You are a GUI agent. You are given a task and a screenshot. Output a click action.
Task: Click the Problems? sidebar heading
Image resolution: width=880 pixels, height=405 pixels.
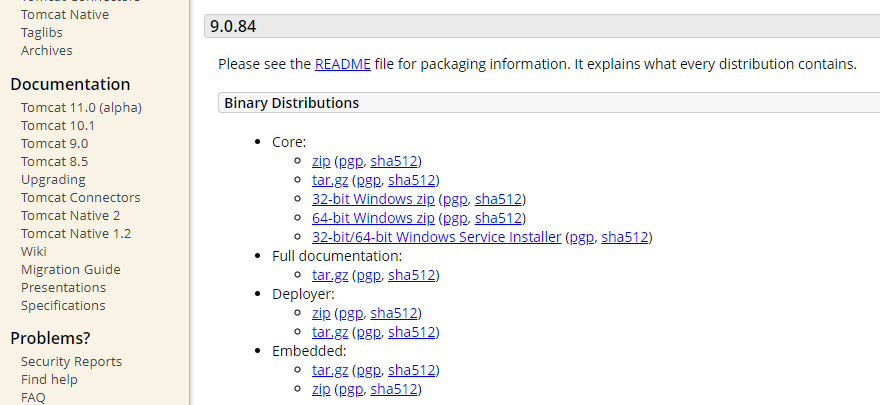[51, 338]
